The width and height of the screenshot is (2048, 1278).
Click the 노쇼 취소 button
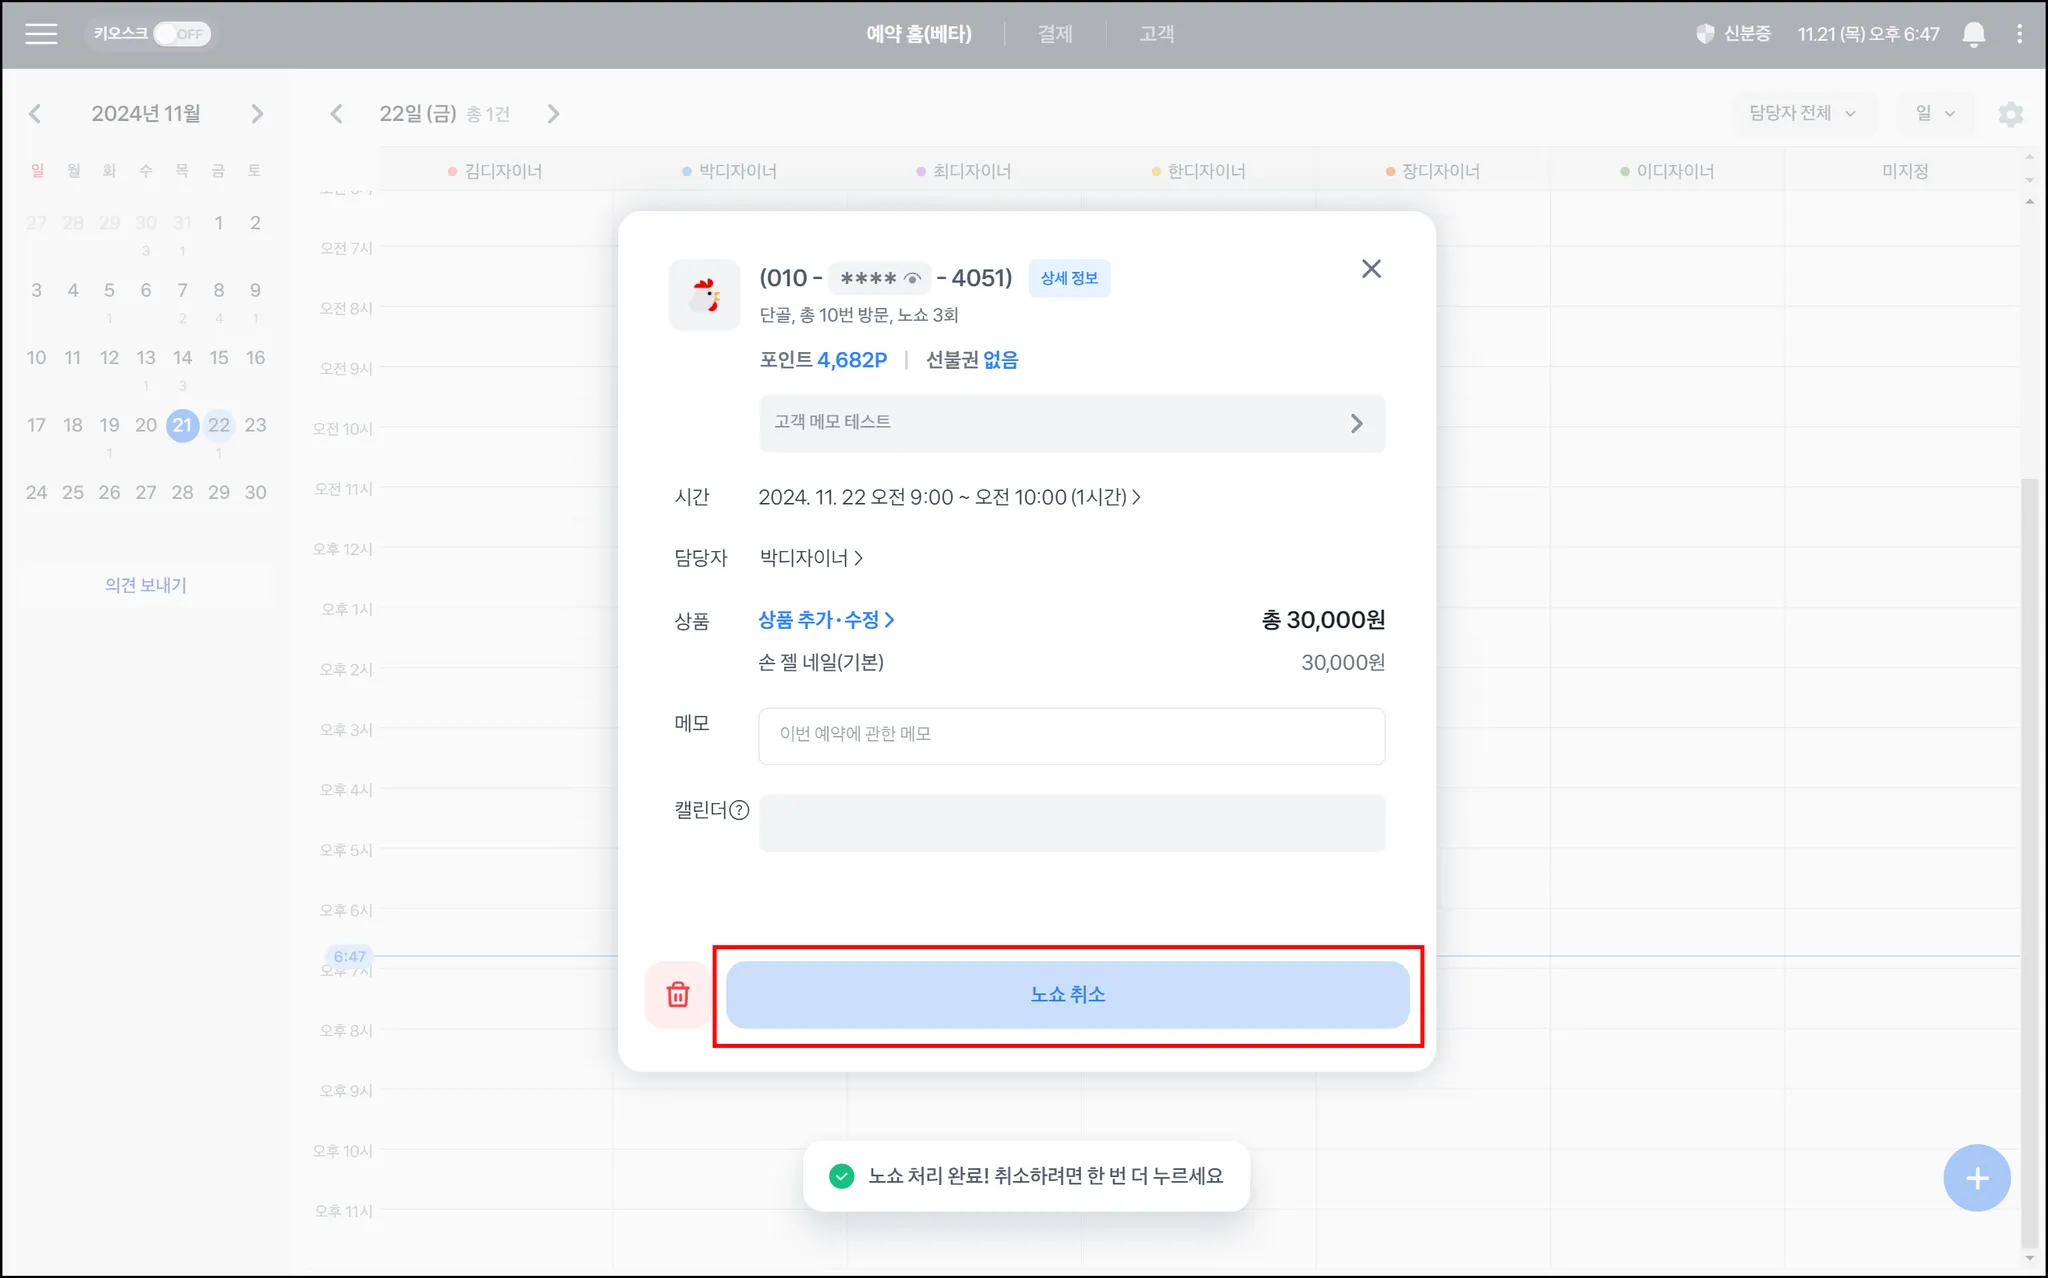1067,994
